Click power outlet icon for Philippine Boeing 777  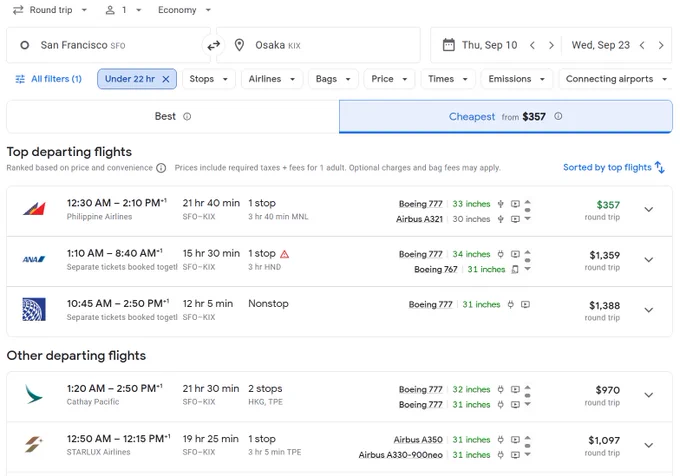point(500,204)
